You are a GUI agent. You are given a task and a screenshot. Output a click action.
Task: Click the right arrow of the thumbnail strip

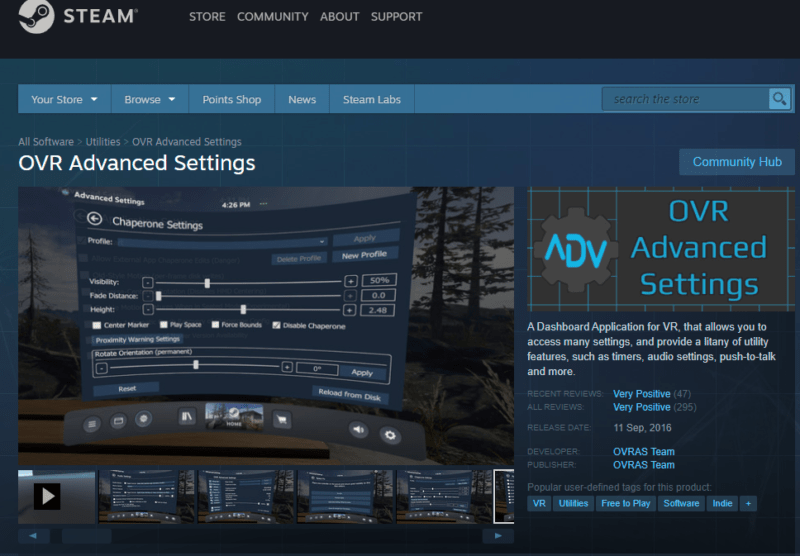click(x=498, y=536)
